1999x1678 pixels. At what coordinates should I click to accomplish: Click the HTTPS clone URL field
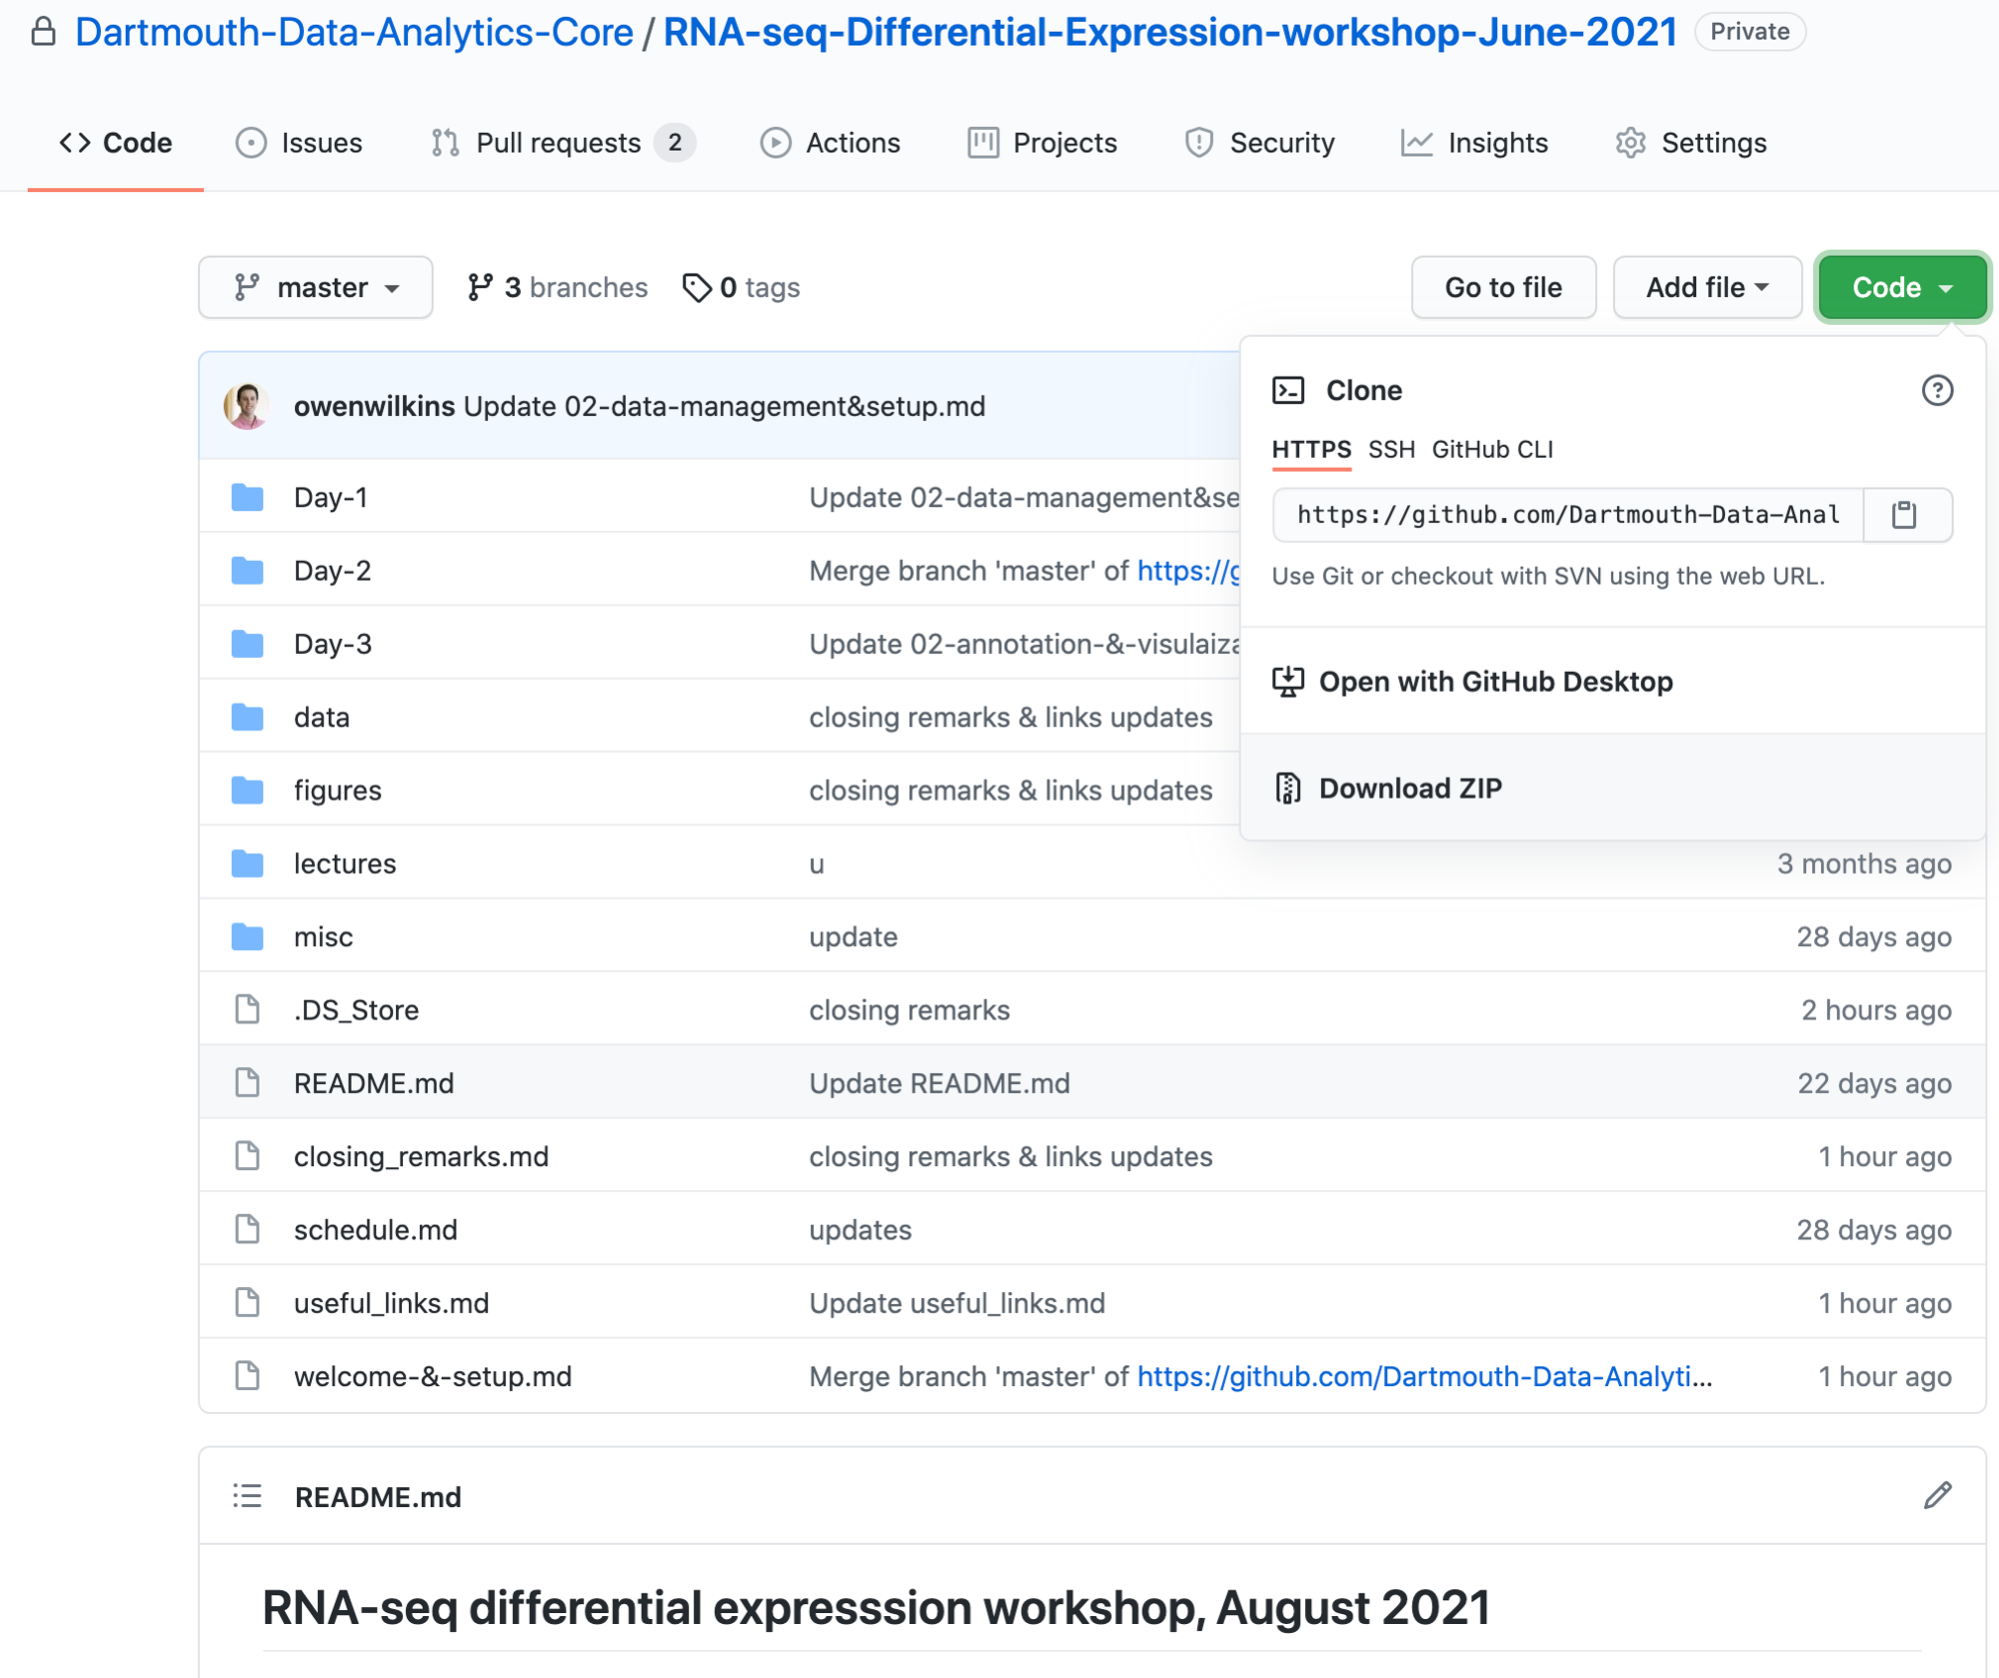point(1567,515)
